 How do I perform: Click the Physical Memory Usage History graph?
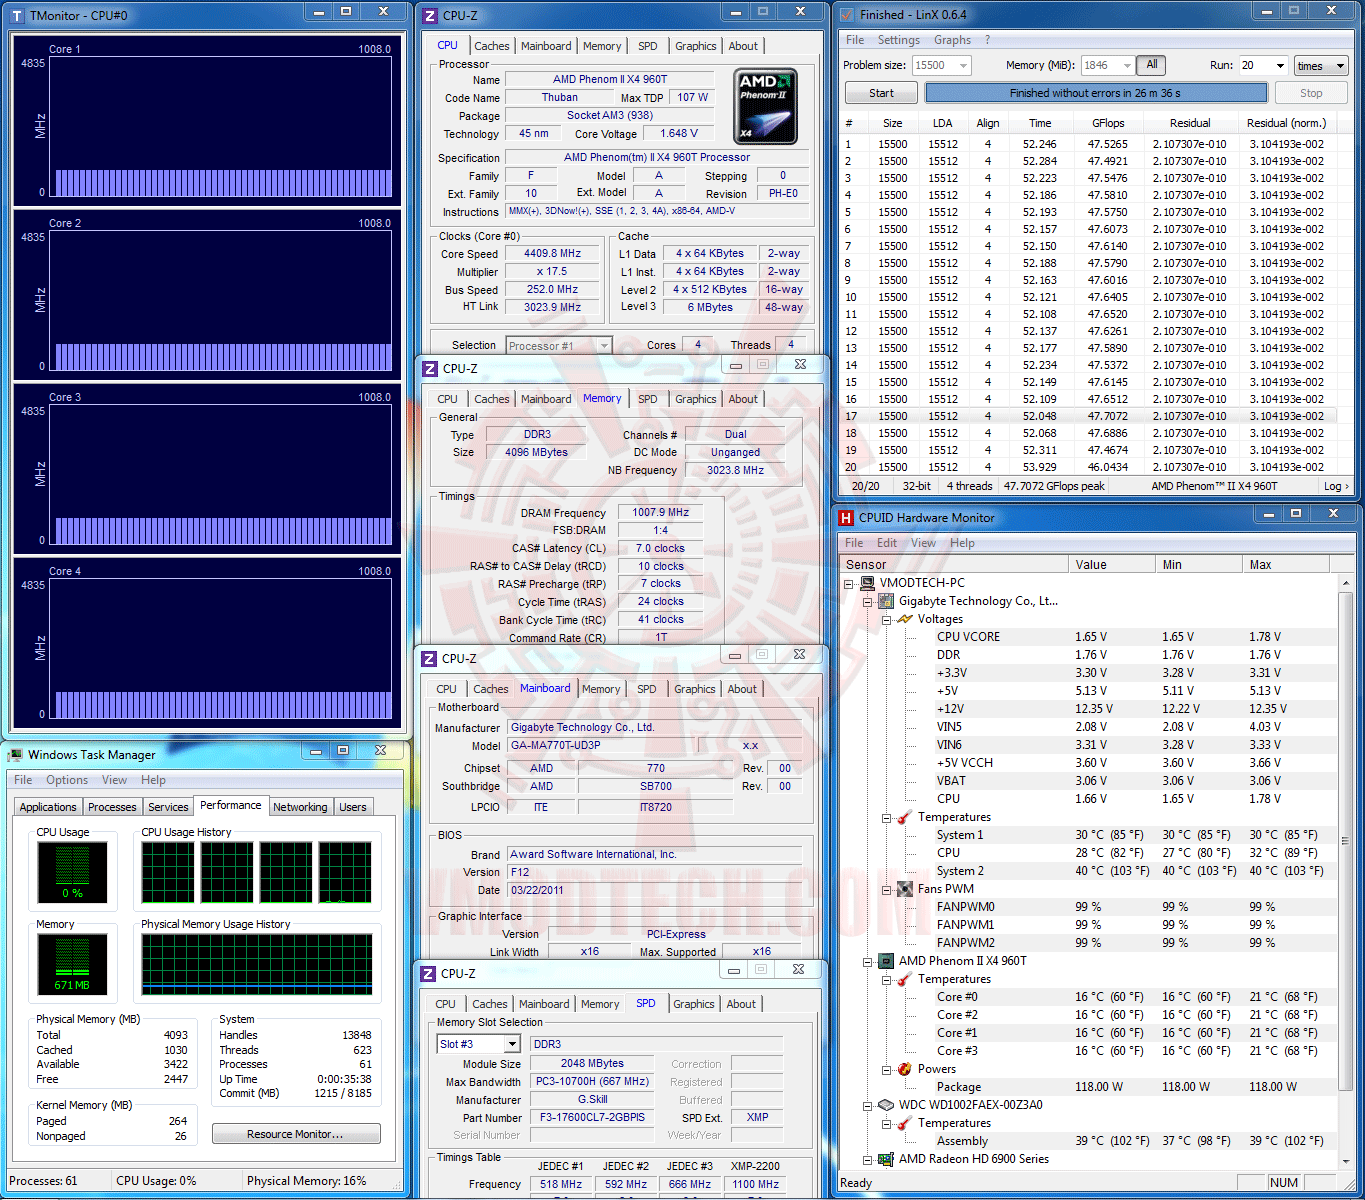(257, 964)
